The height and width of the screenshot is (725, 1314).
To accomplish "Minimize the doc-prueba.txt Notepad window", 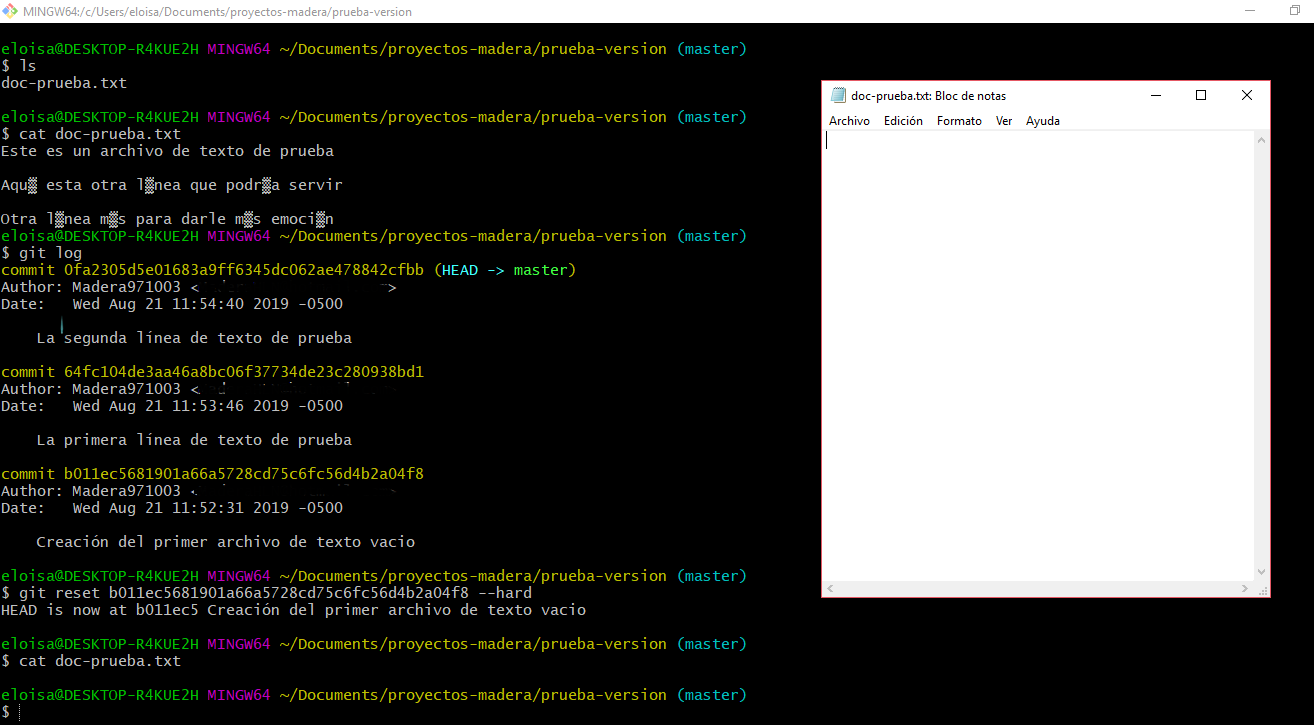I will pyautogui.click(x=1156, y=95).
